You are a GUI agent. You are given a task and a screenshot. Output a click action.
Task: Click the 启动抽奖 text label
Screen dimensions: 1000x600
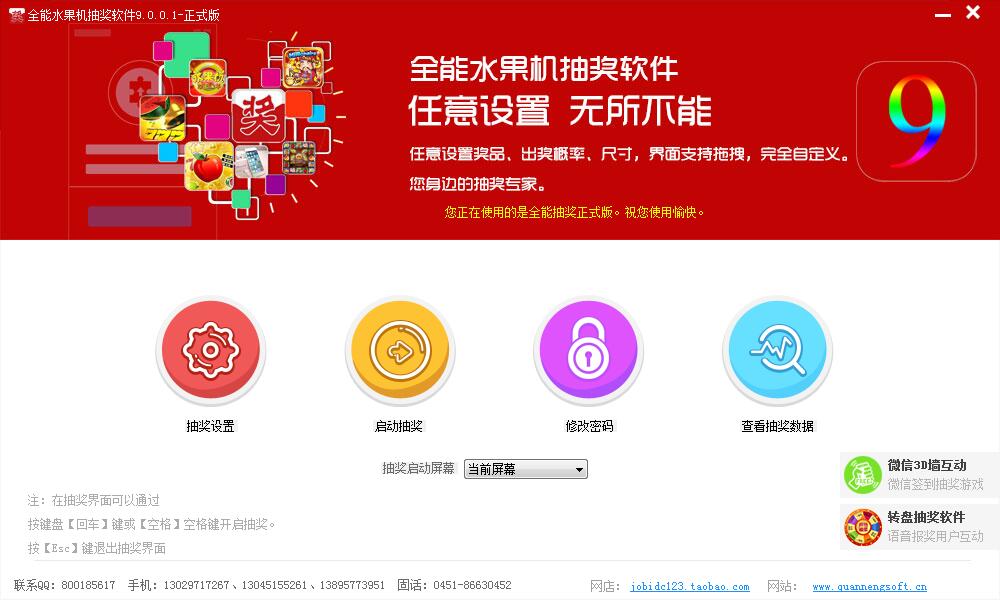[399, 427]
